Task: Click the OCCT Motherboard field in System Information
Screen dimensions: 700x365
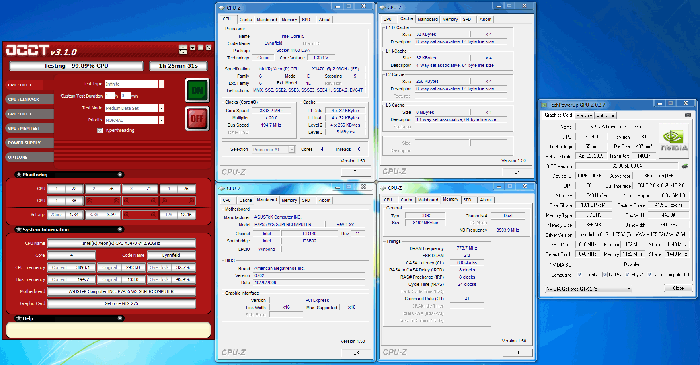Action: pyautogui.click(x=121, y=292)
